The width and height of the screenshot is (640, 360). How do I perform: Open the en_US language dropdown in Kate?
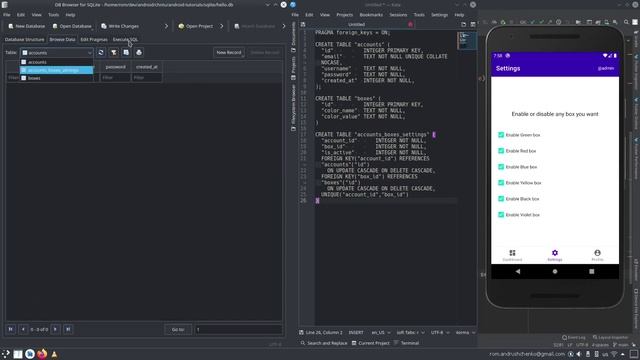[380, 333]
